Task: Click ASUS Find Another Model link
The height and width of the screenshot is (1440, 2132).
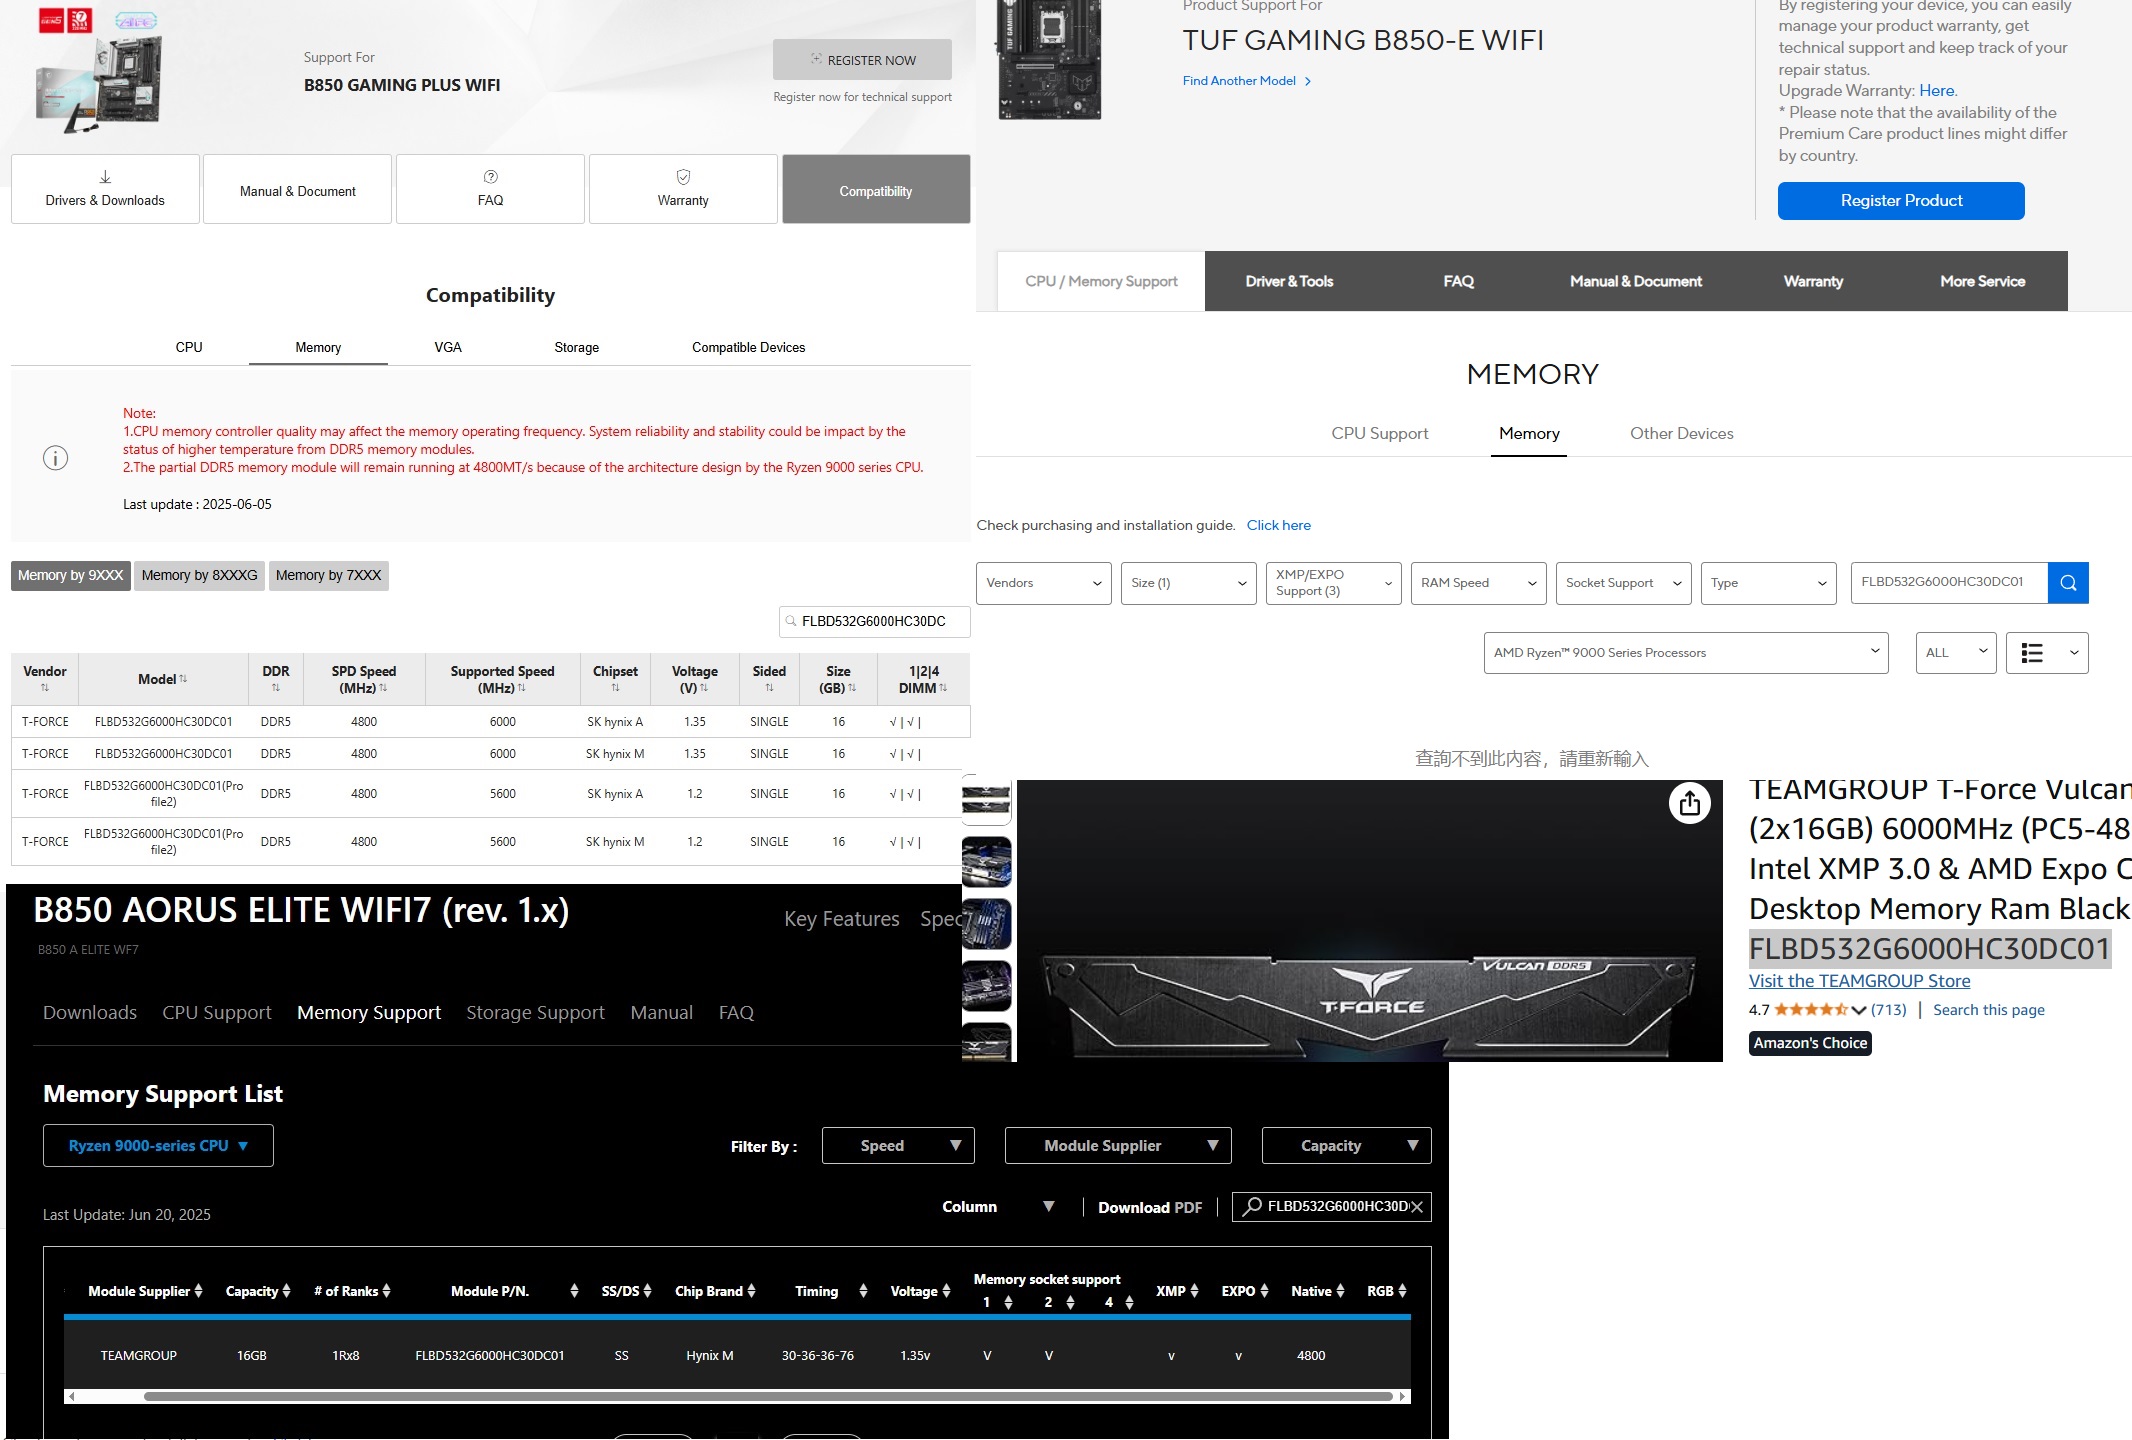Action: click(1246, 81)
